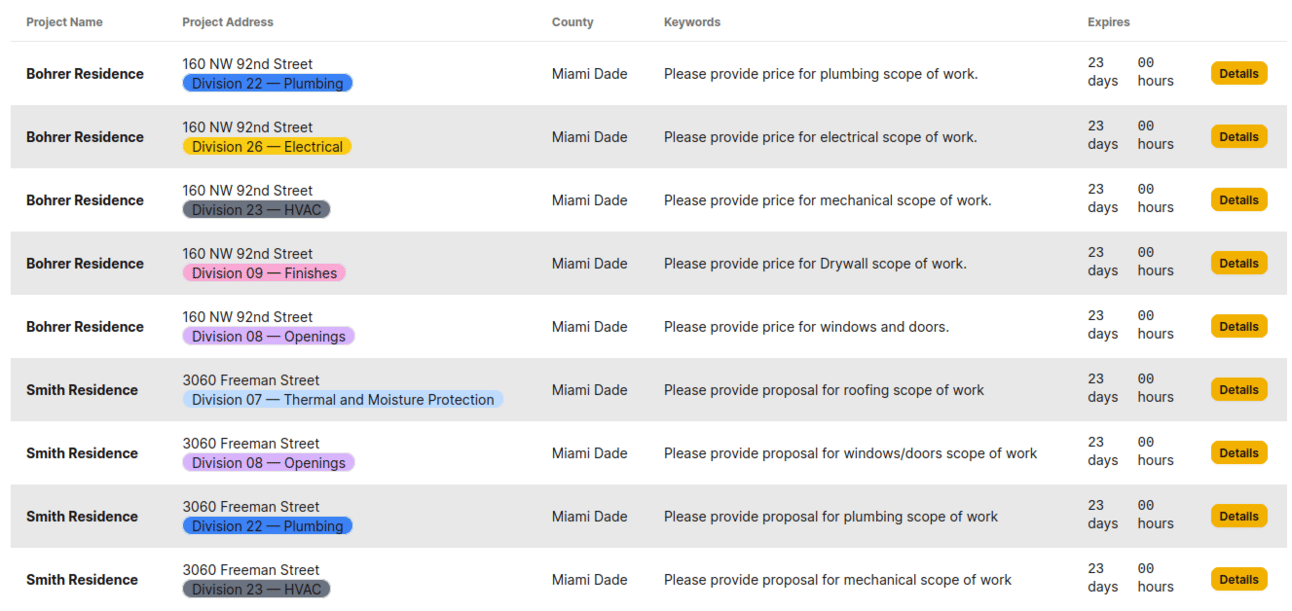Select Division 07 — Thermal and Moisture Protection tag
This screenshot has height=611, width=1292.
tap(343, 399)
